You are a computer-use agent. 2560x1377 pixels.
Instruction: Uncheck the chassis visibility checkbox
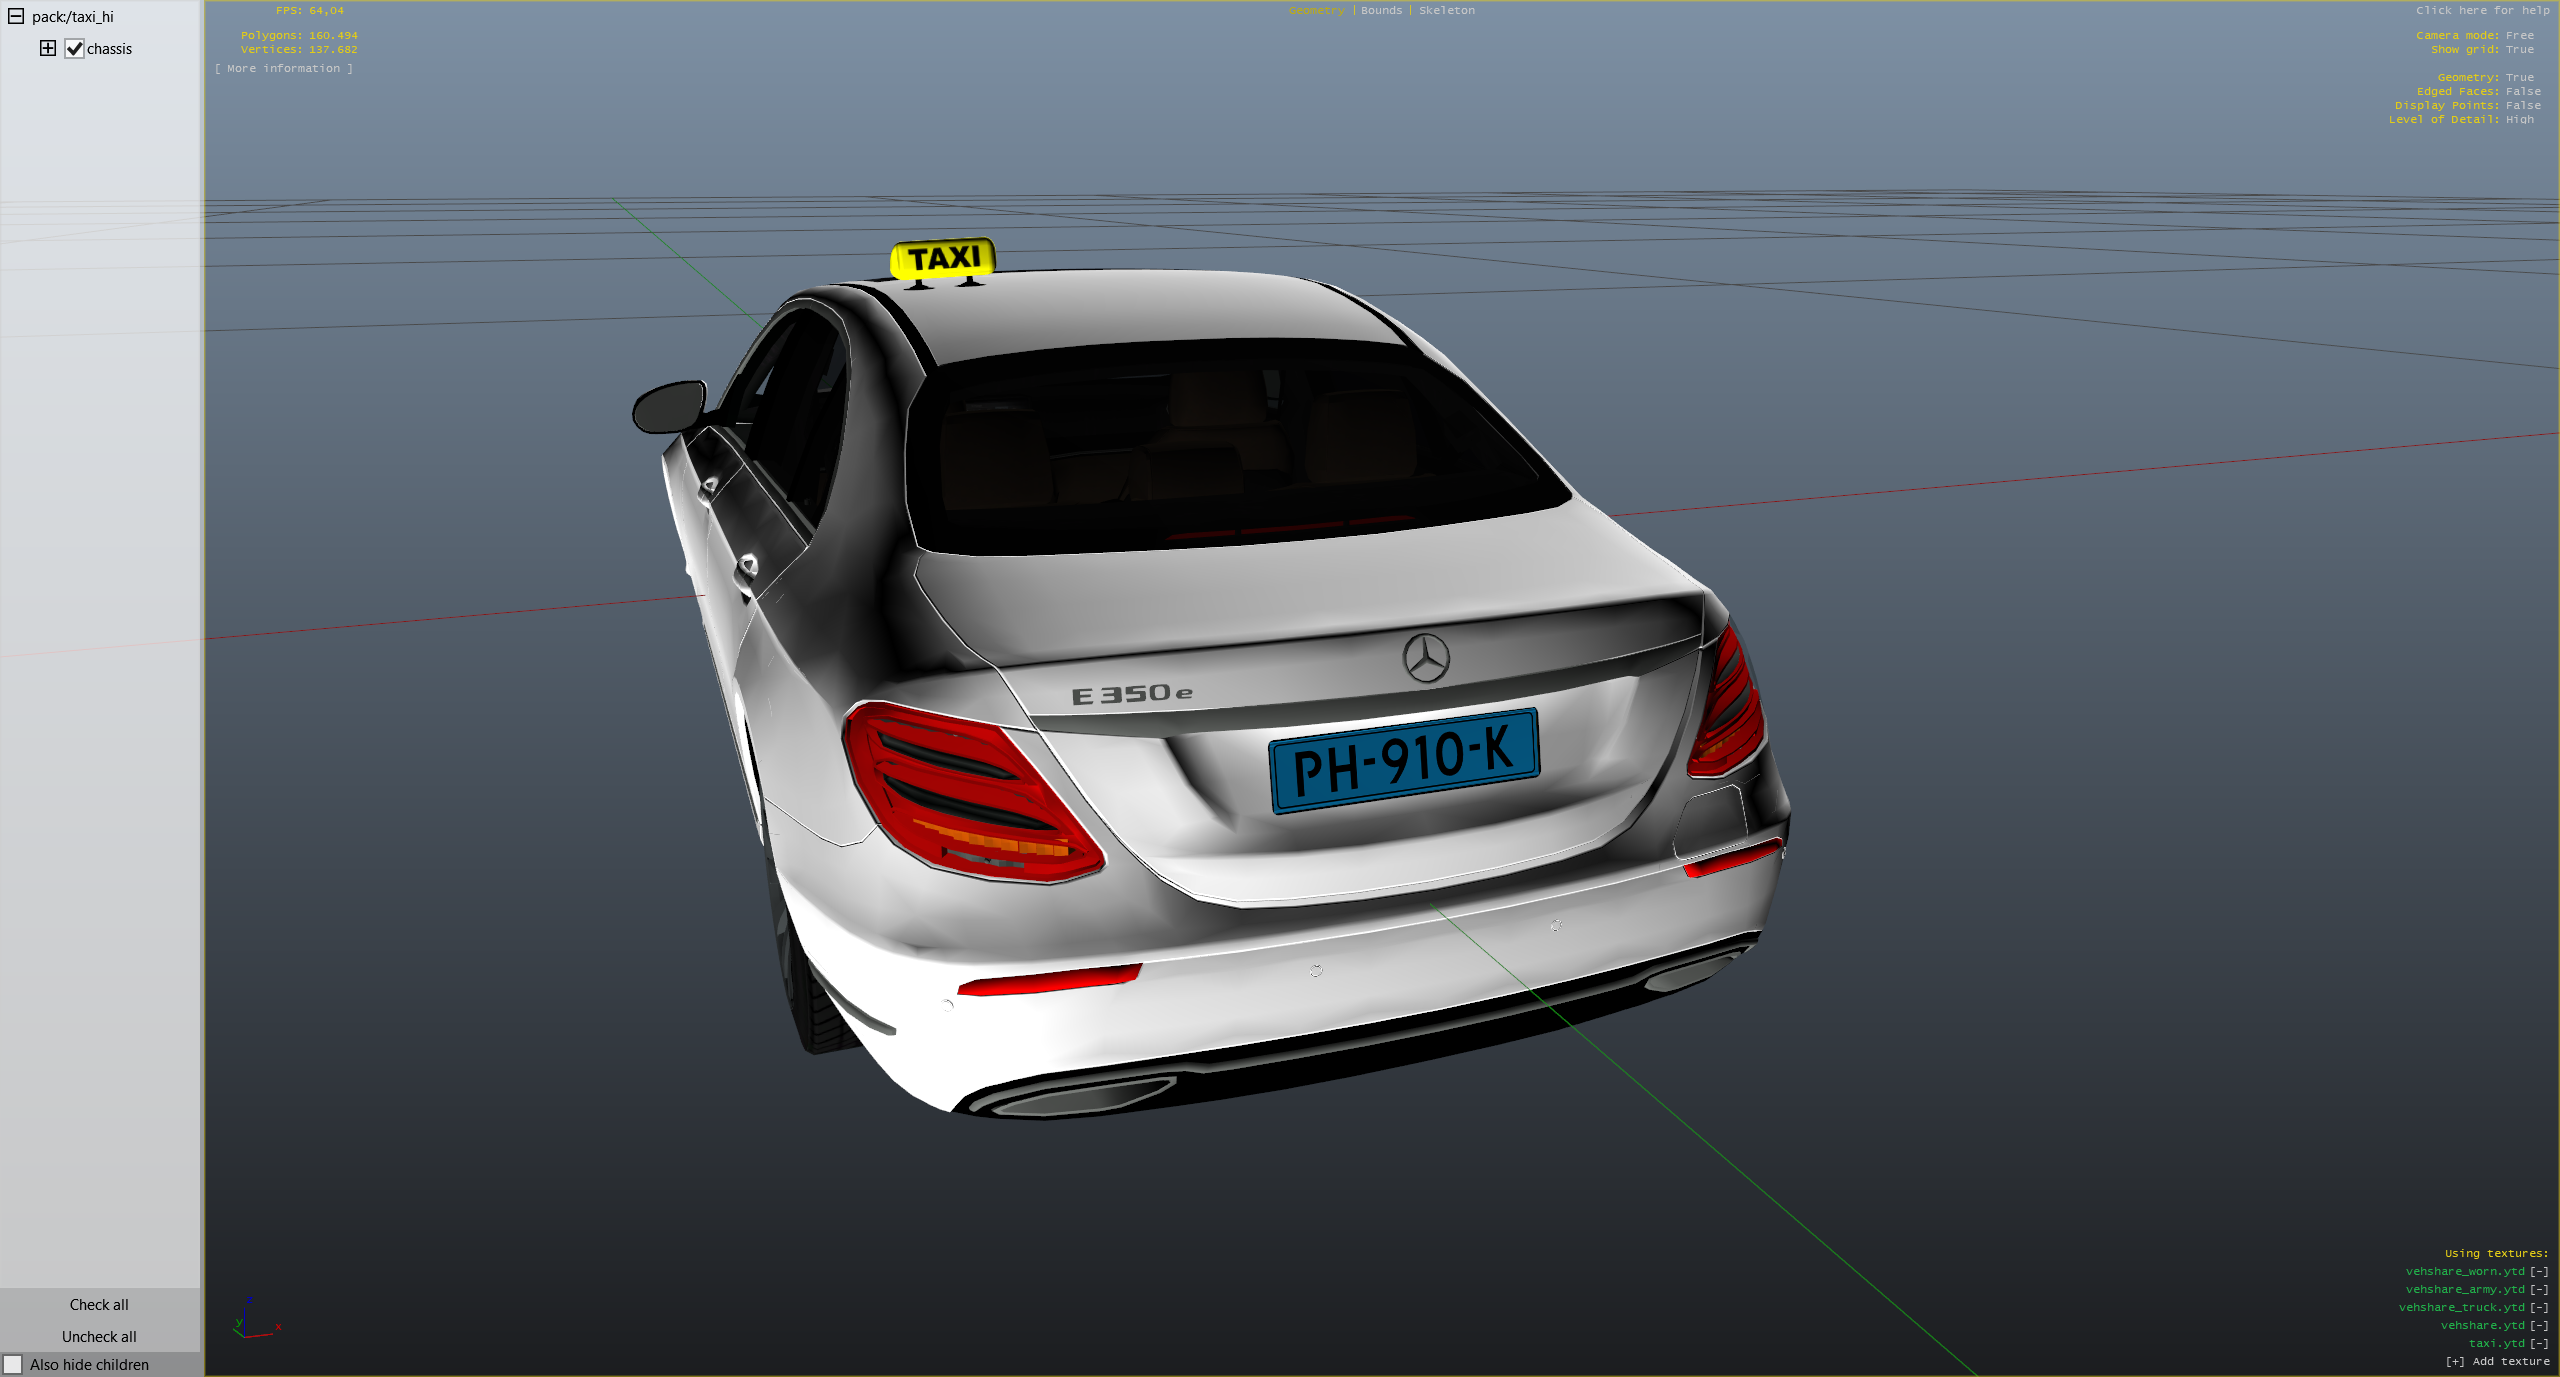74,49
